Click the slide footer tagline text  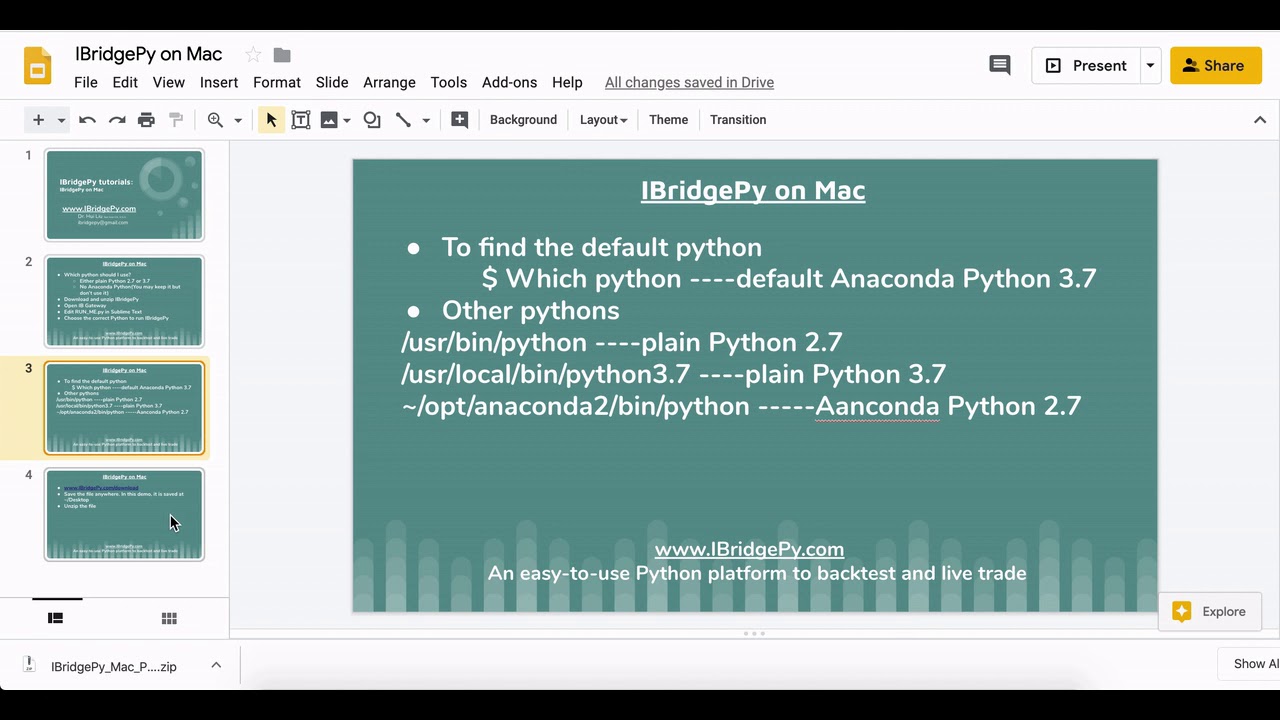point(757,574)
